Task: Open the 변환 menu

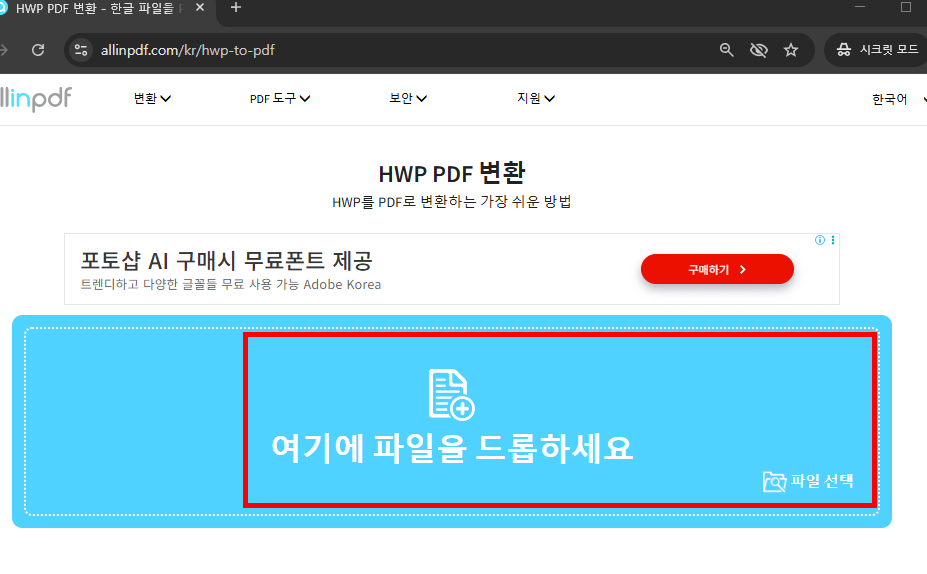Action: [153, 99]
